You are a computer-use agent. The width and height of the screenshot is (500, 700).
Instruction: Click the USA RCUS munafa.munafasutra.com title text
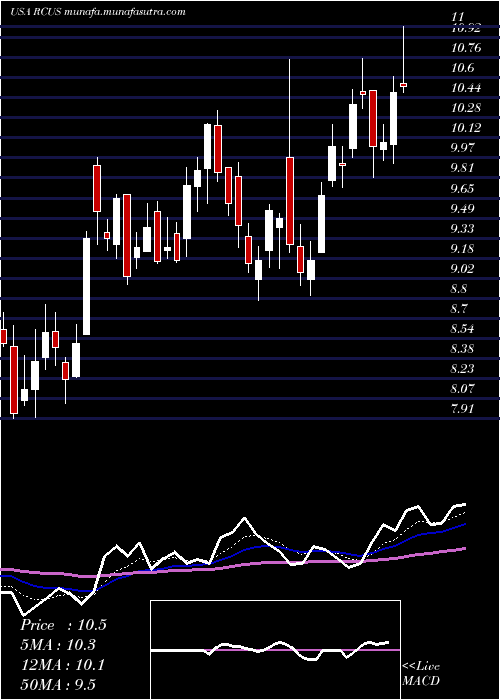(98, 12)
